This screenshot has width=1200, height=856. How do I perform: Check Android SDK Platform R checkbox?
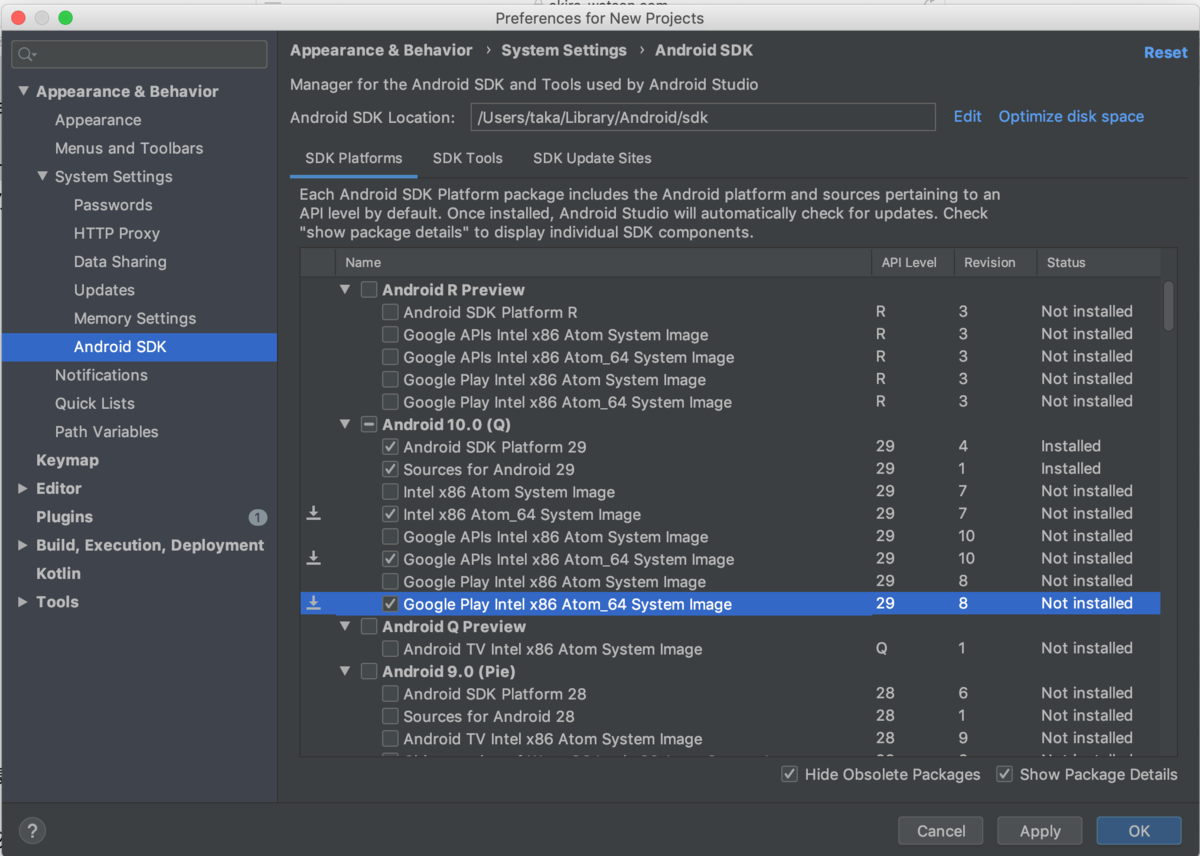click(x=390, y=312)
